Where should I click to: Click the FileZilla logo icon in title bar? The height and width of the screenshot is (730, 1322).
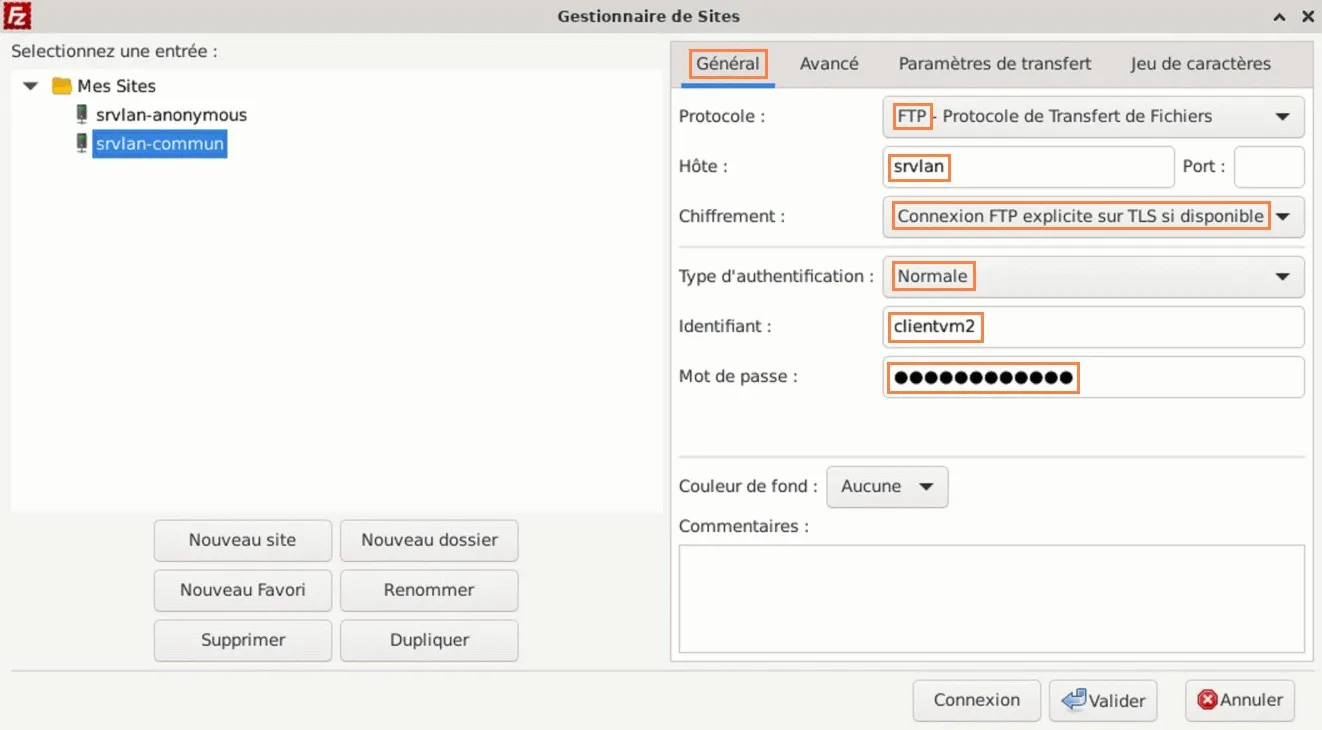[17, 15]
